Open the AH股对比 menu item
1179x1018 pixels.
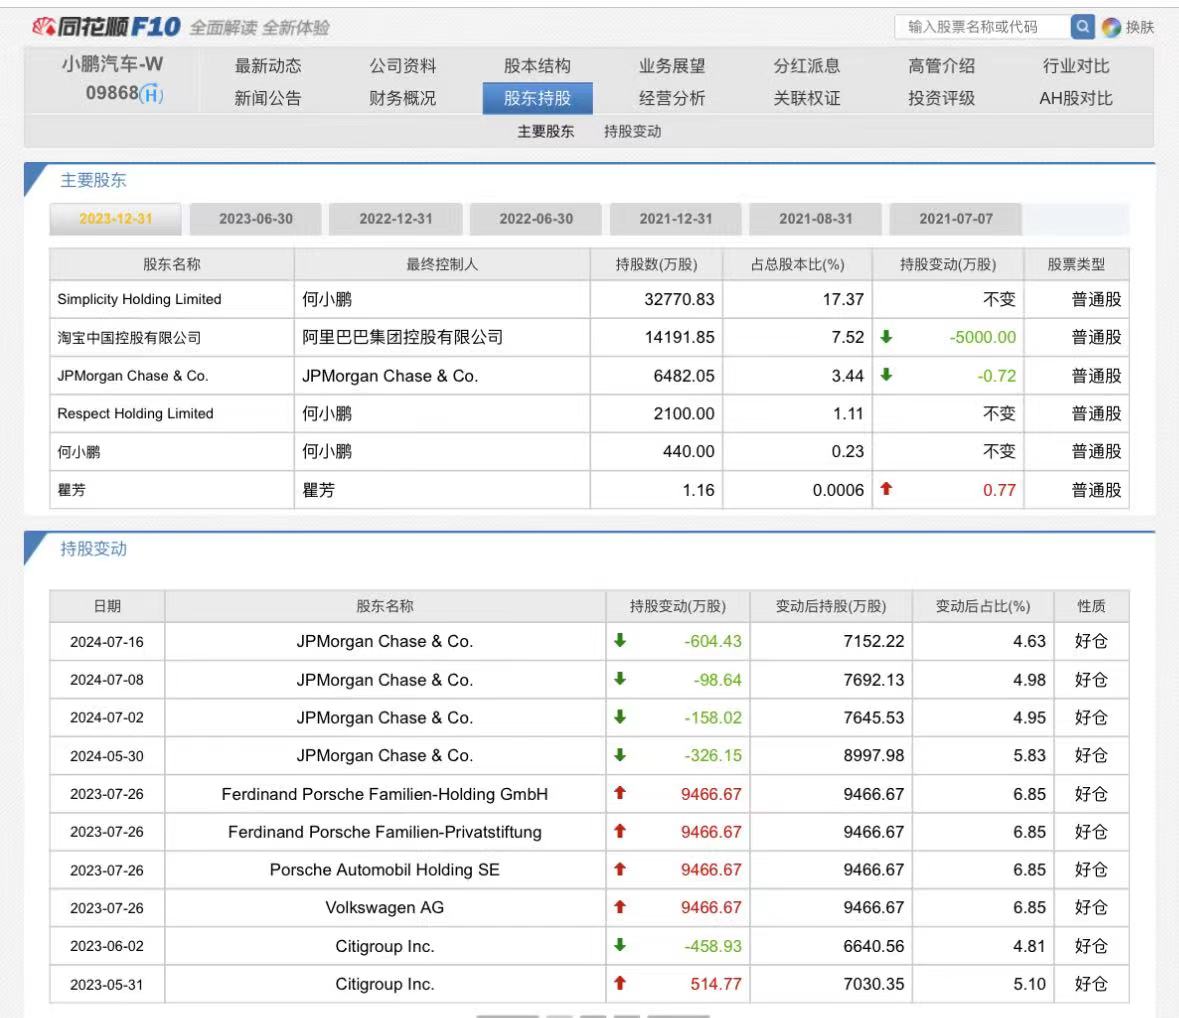[x=1075, y=98]
